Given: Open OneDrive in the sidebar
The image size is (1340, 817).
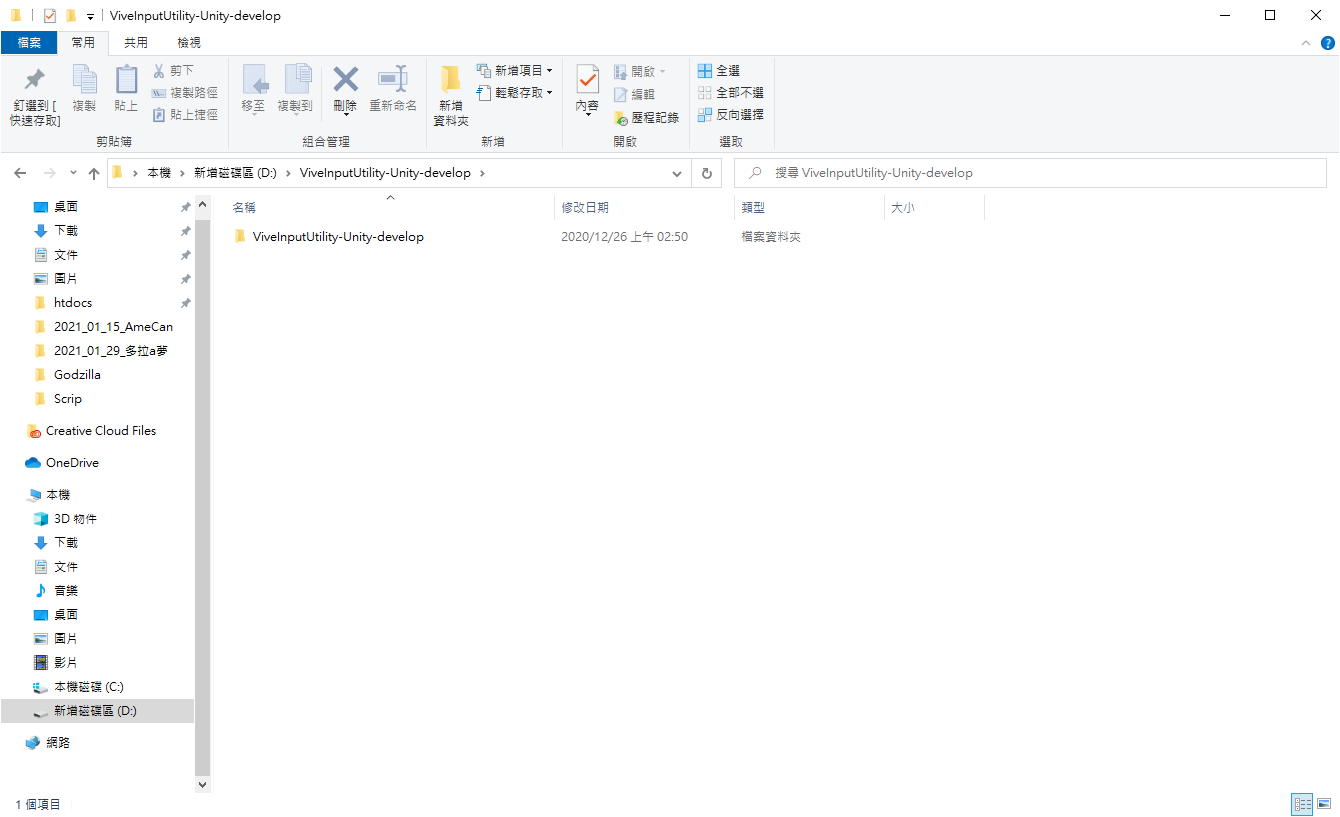Looking at the screenshot, I should click(72, 463).
